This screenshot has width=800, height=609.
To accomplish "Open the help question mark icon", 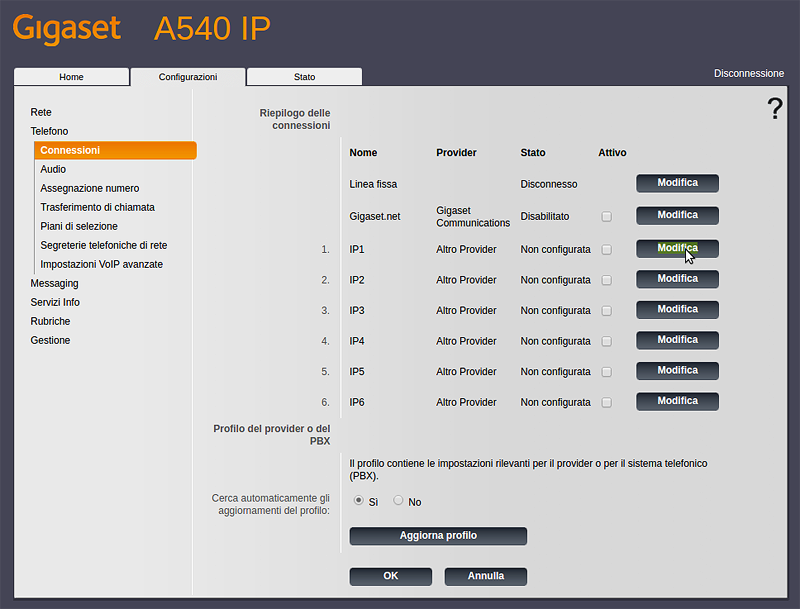I will tap(775, 109).
